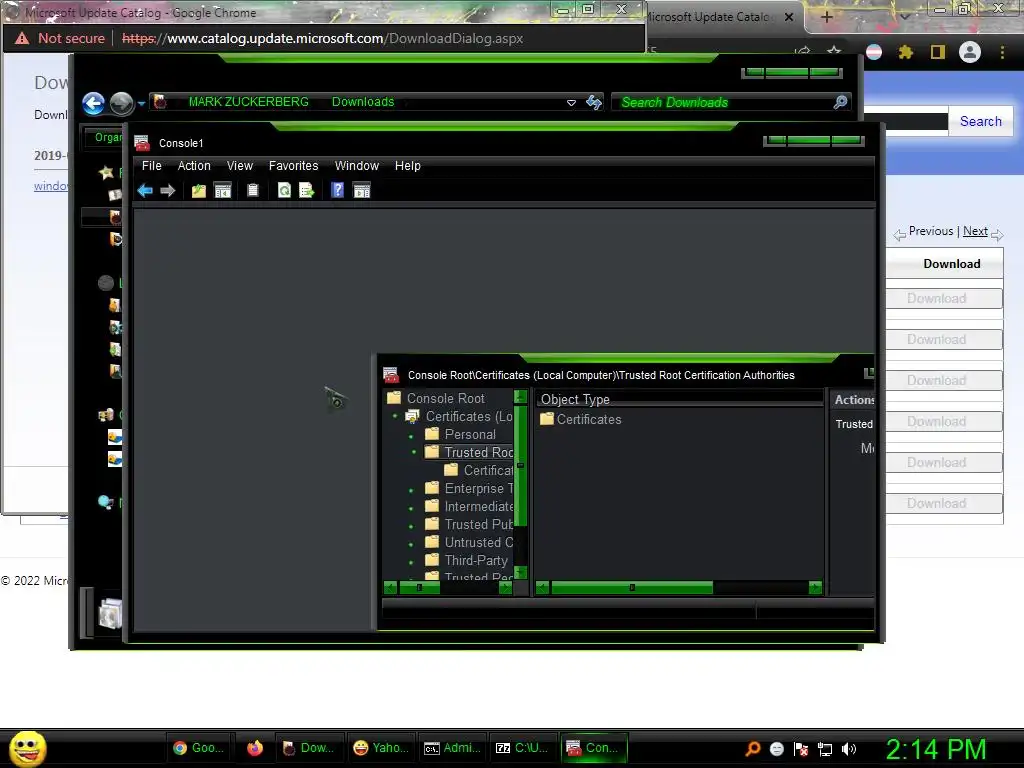
Task: Expand the Enterprise Trust node
Action: [411, 490]
